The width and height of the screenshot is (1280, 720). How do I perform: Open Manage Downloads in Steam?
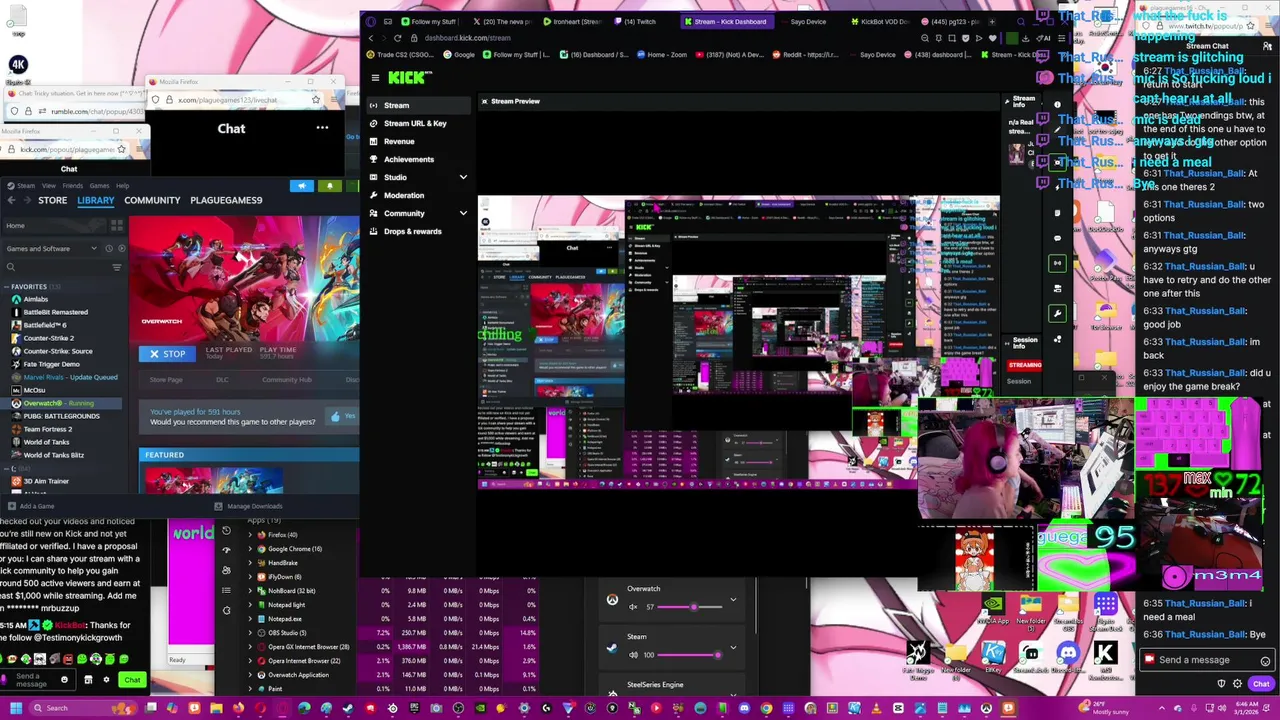pos(248,506)
